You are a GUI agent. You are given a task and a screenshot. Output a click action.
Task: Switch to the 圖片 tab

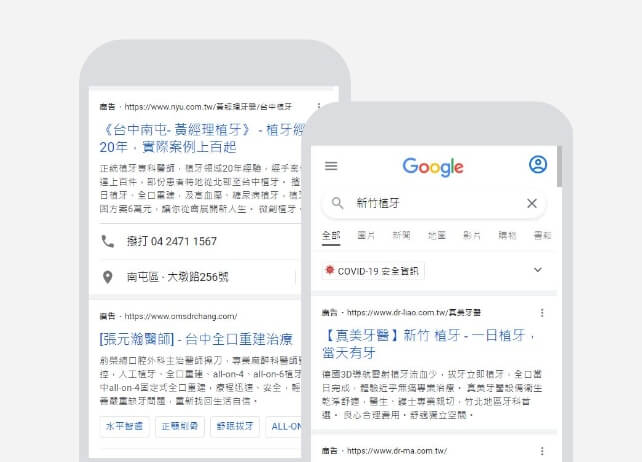tap(366, 236)
